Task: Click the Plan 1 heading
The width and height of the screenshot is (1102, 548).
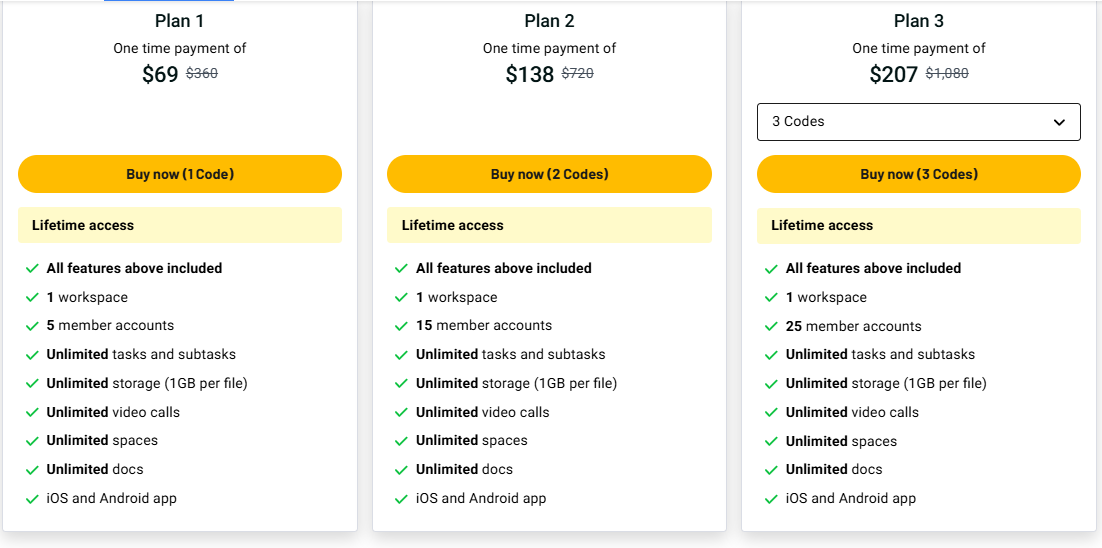Action: [180, 21]
